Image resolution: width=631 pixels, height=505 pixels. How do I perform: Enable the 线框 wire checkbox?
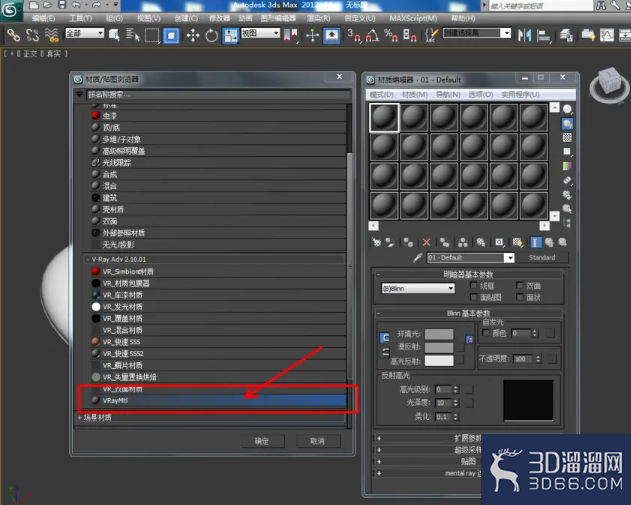[x=474, y=285]
